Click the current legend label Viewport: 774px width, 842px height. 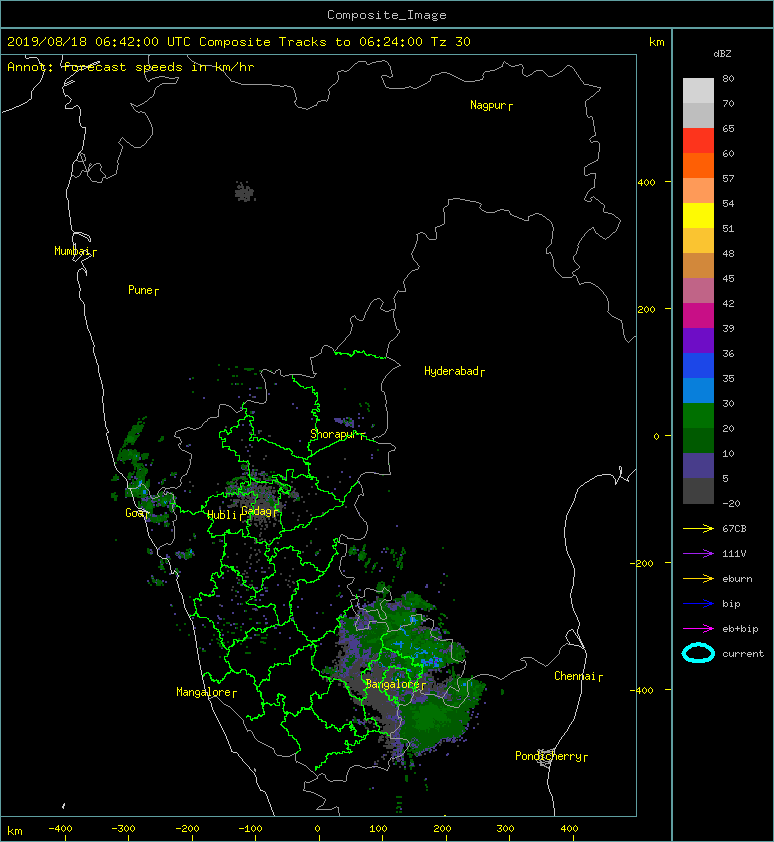pos(743,654)
